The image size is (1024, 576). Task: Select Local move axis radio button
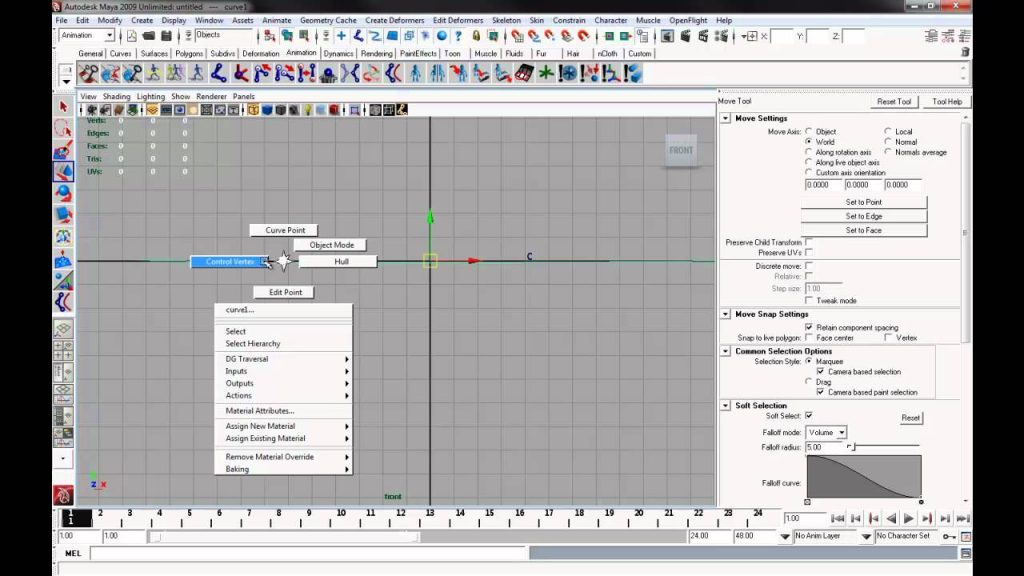(888, 131)
